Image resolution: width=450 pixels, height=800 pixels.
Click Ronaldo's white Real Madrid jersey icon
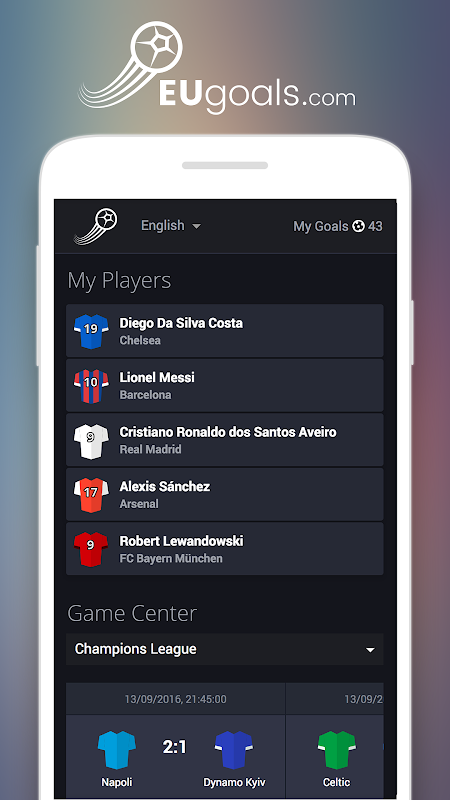click(x=91, y=441)
